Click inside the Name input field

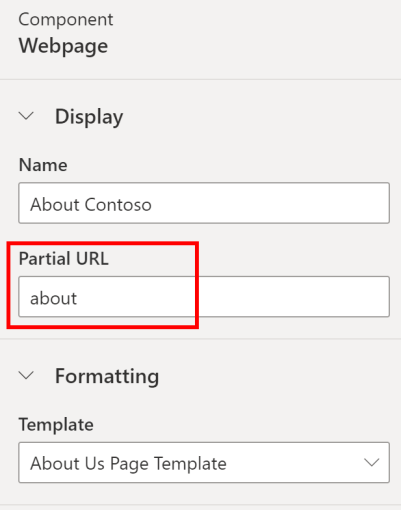(x=204, y=203)
